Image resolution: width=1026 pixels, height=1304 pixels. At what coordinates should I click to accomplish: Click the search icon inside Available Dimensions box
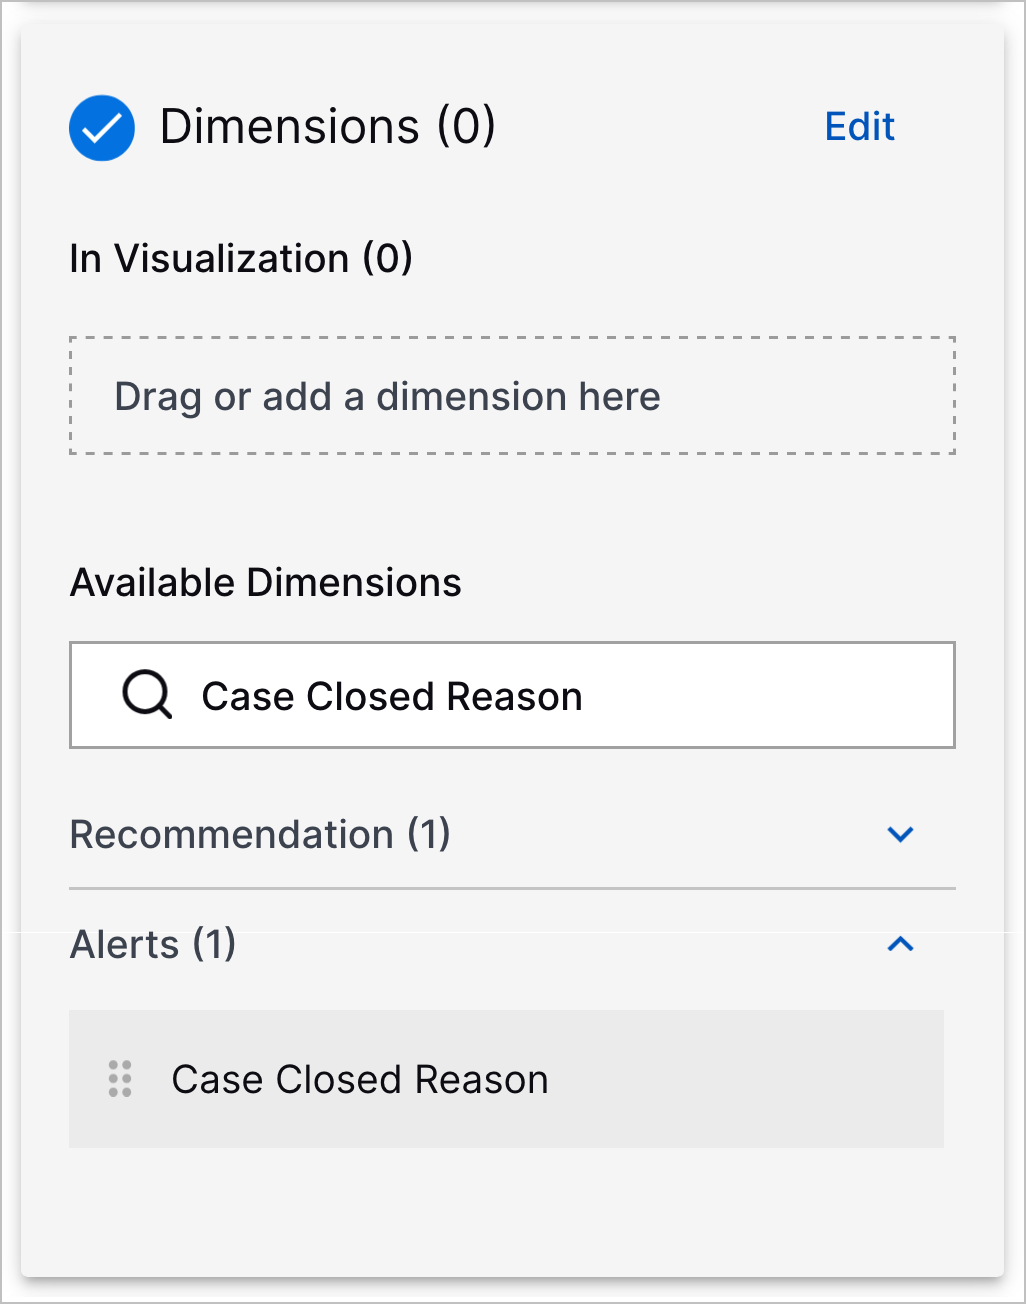point(146,695)
